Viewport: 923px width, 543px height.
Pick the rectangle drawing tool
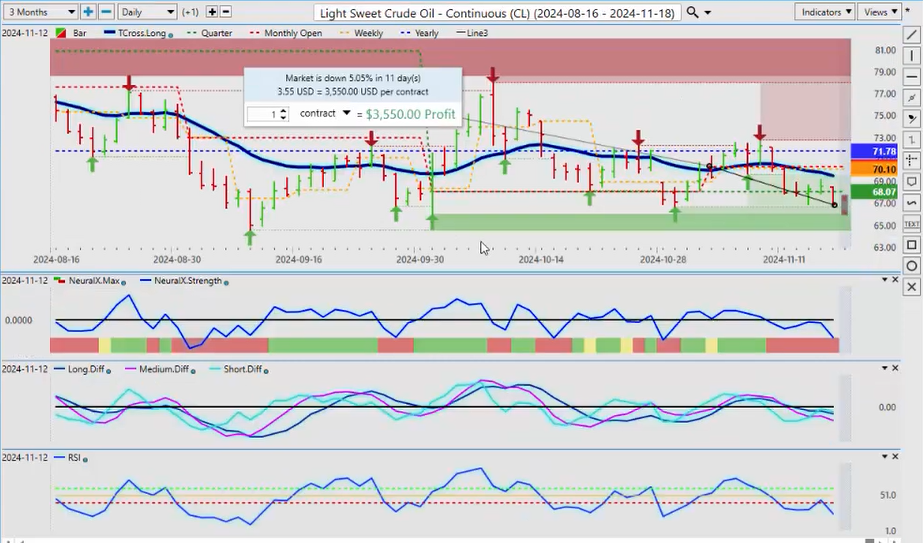point(911,245)
